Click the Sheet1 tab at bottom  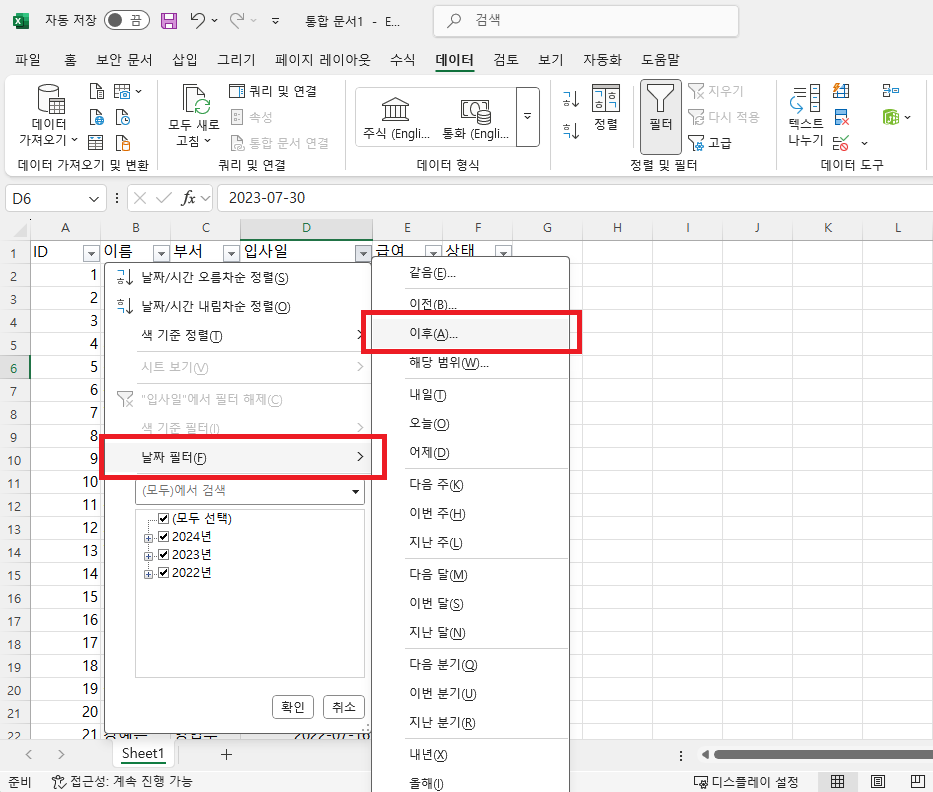[x=143, y=753]
